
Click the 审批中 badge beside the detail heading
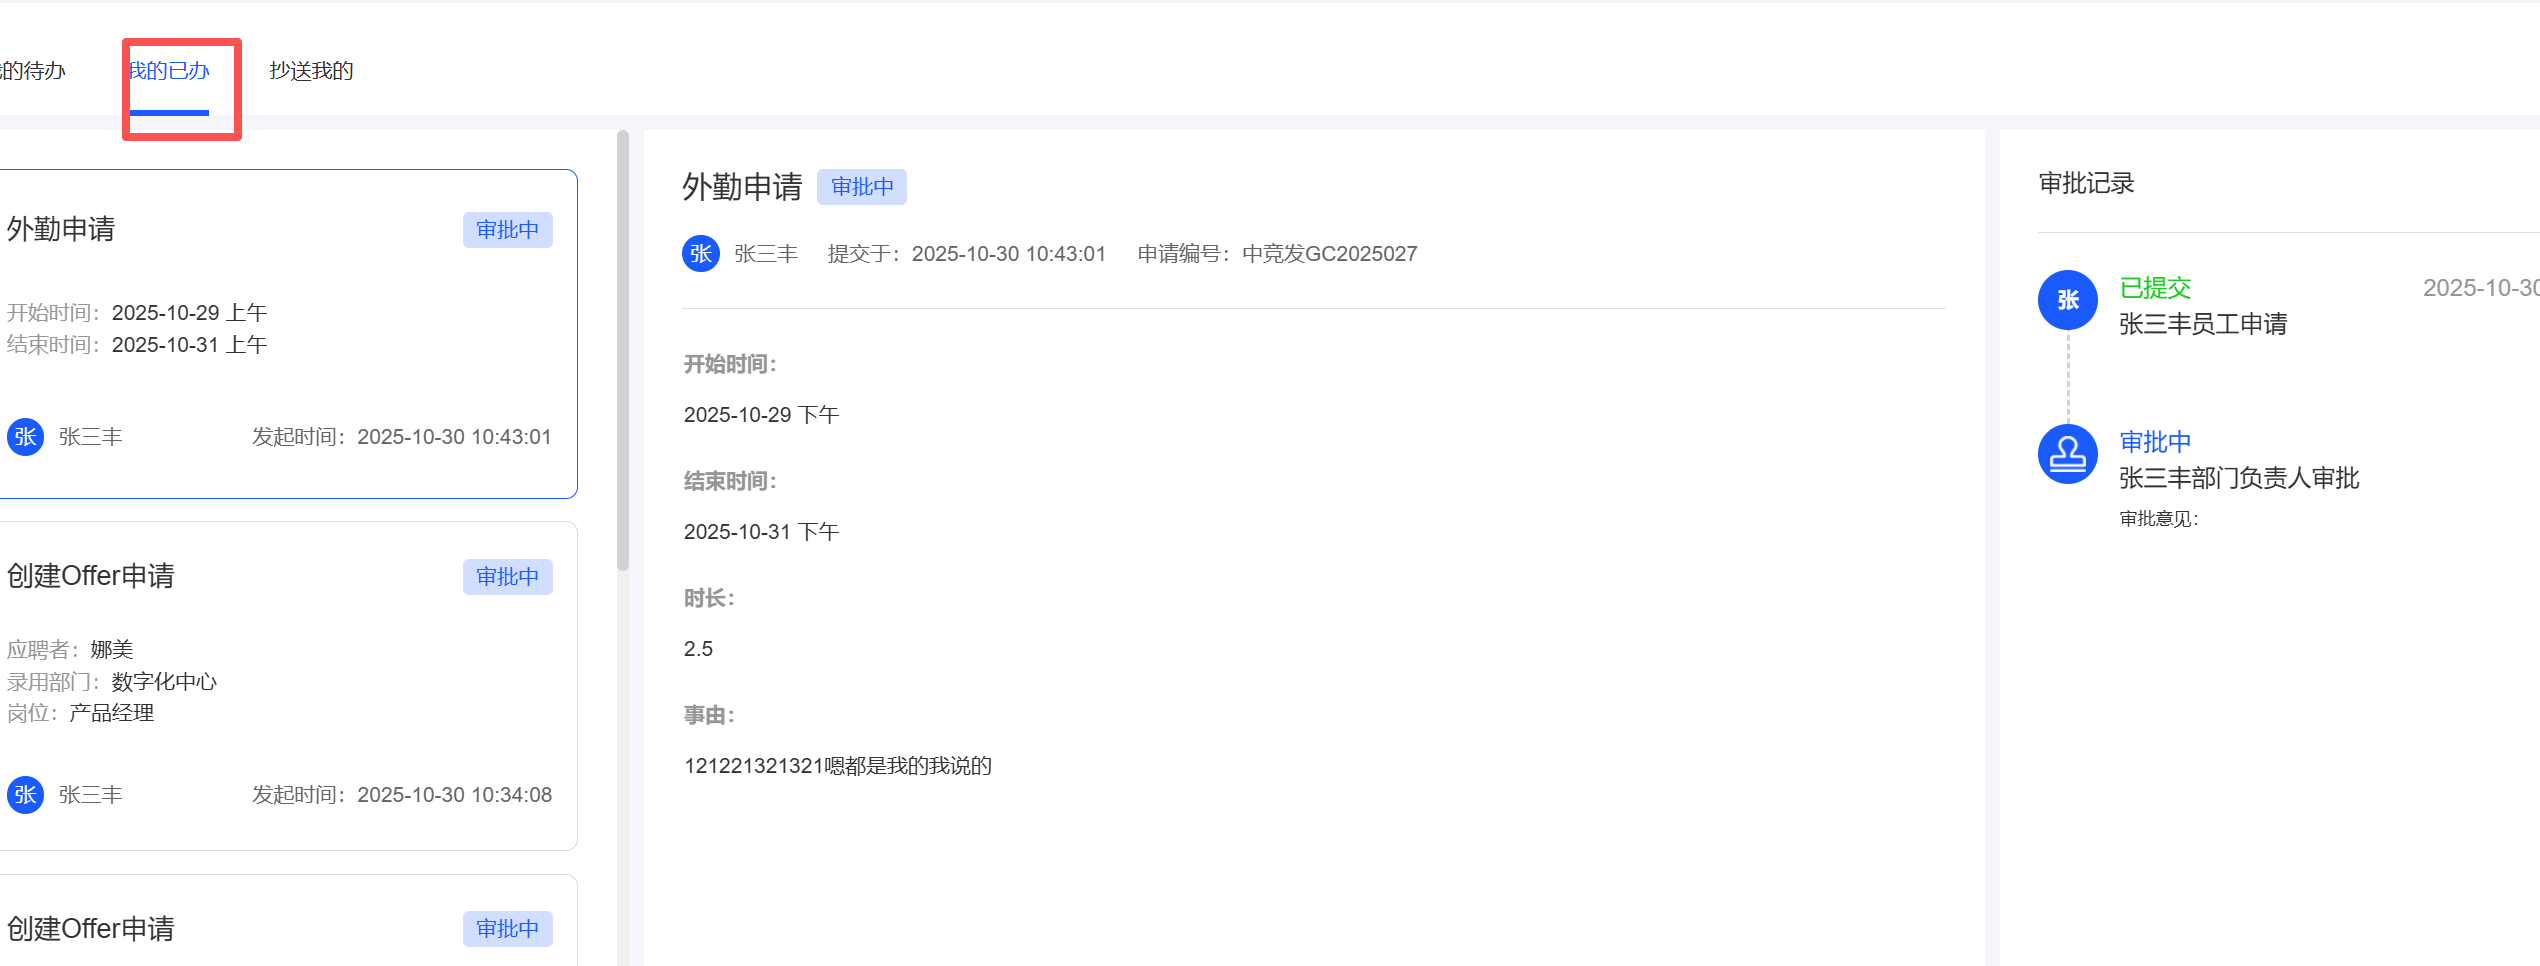pyautogui.click(x=862, y=187)
